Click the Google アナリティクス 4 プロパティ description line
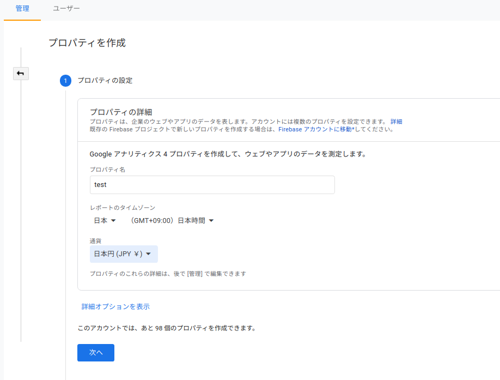500x380 pixels. coord(228,154)
